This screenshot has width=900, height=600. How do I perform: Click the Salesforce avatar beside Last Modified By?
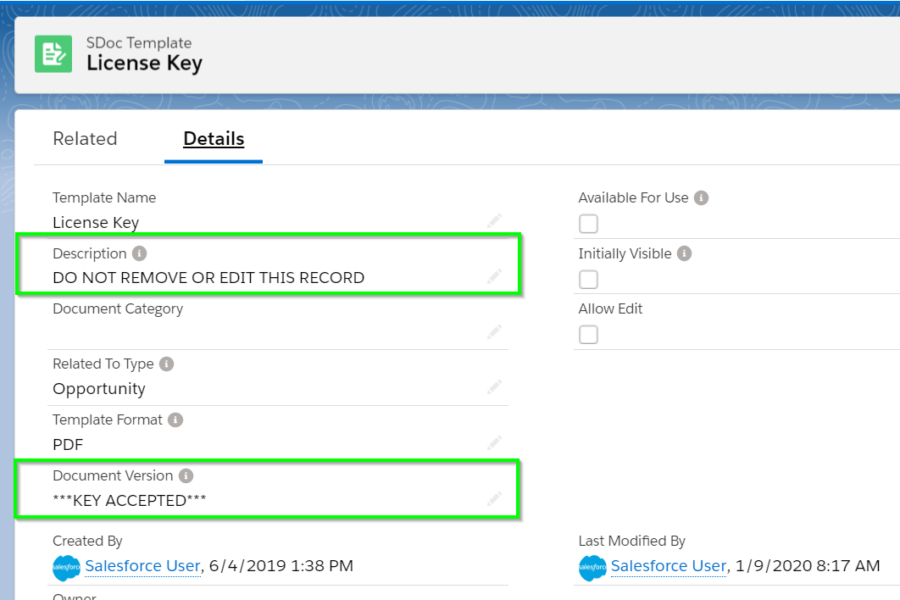tap(592, 567)
